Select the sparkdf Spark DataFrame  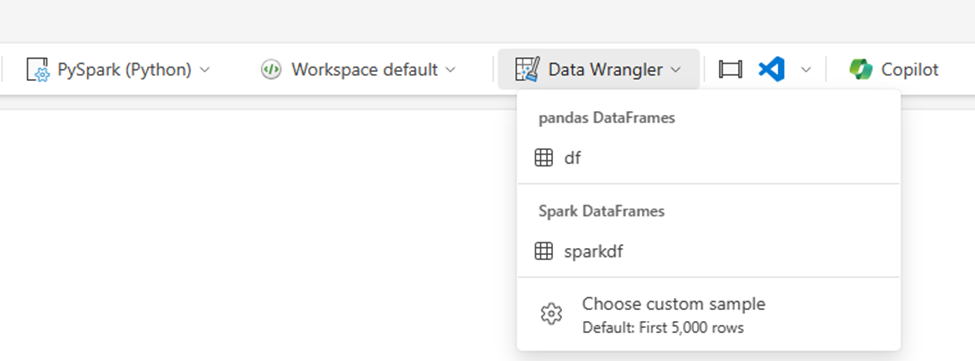[x=709, y=252]
